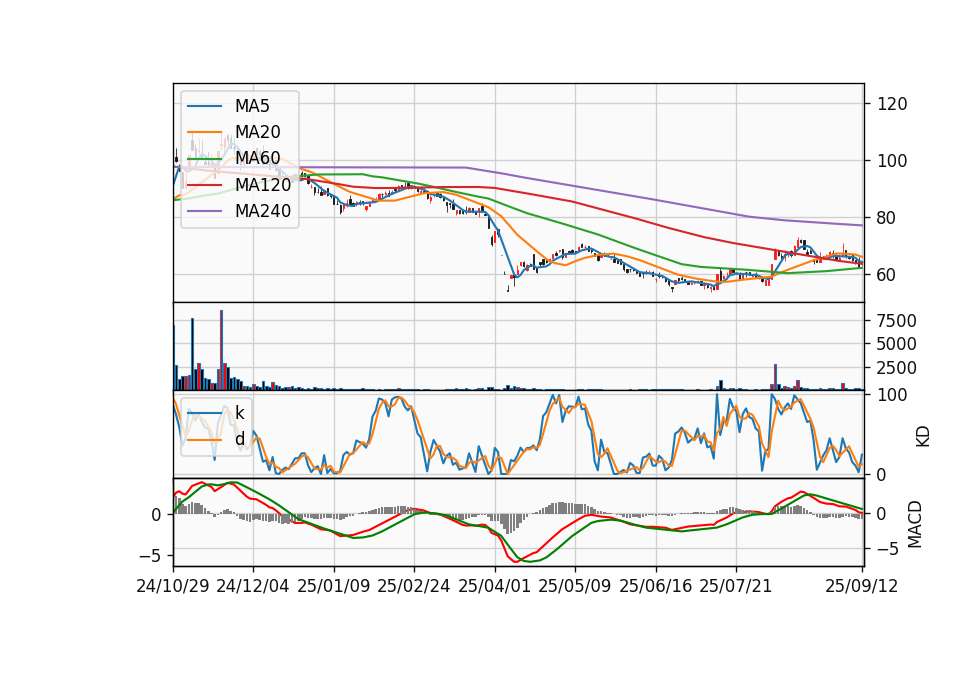960x690 pixels.
Task: Click the 24/10/29 date axis label
Action: (173, 586)
